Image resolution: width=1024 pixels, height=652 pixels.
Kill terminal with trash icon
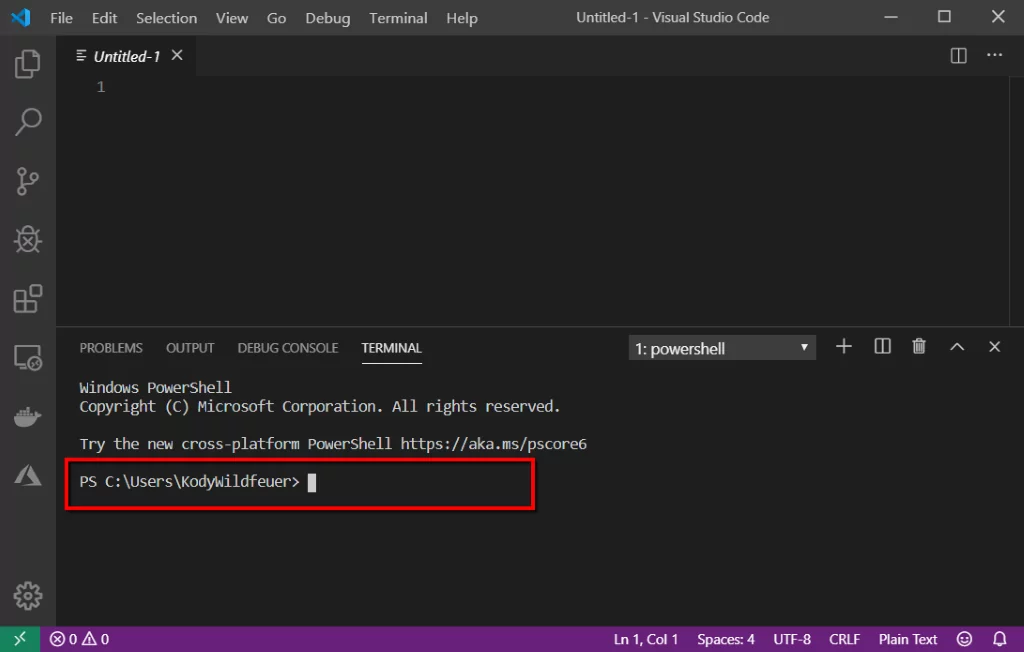coord(919,346)
